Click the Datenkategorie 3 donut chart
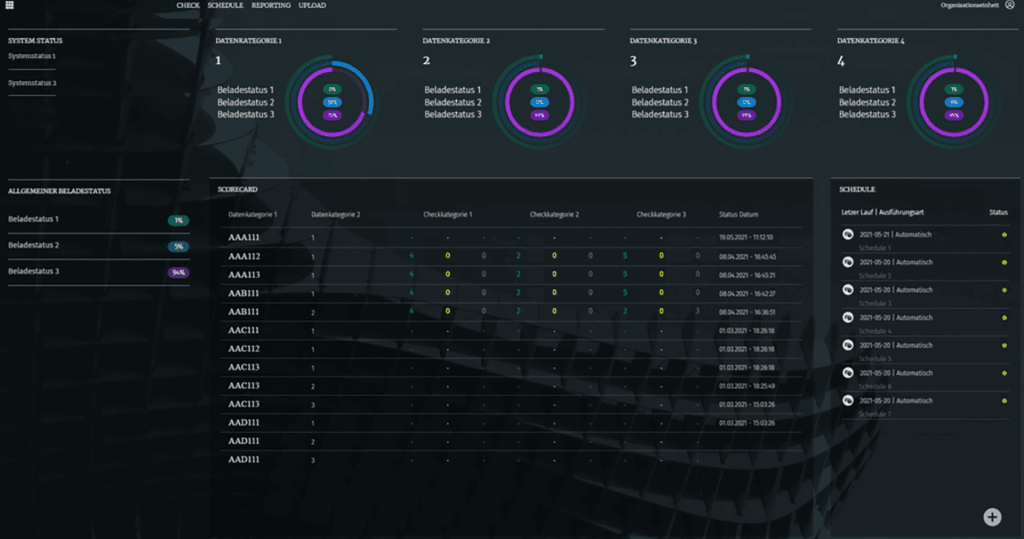 [x=746, y=102]
